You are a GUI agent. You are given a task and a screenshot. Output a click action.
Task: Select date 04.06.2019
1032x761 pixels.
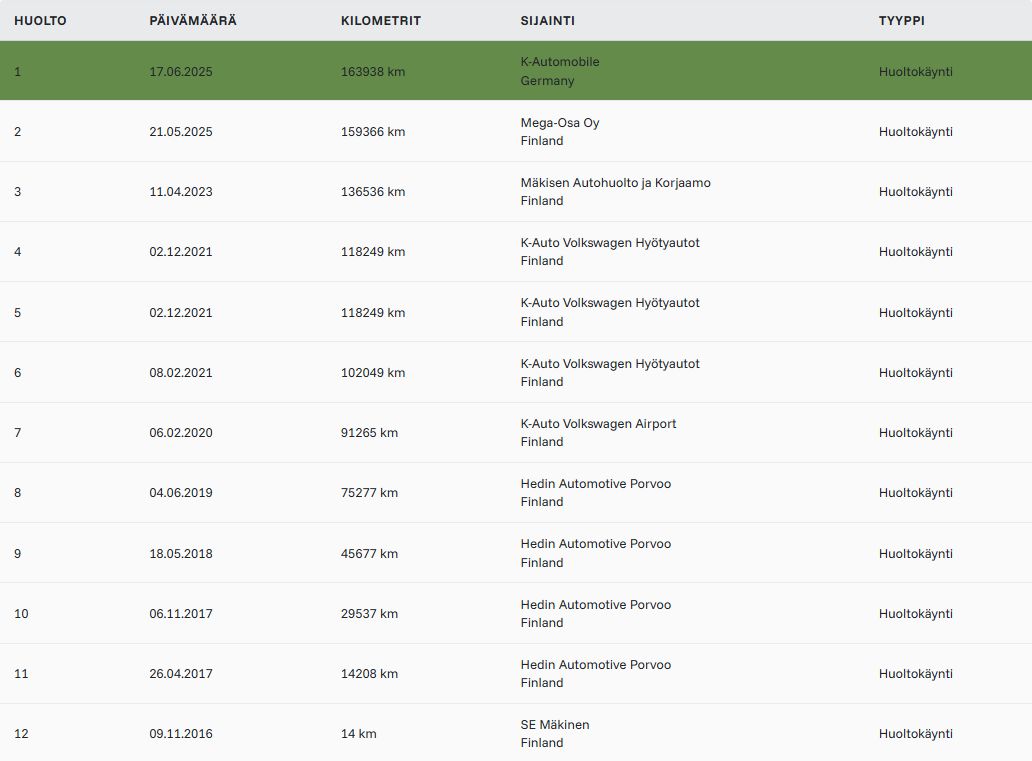click(x=181, y=492)
